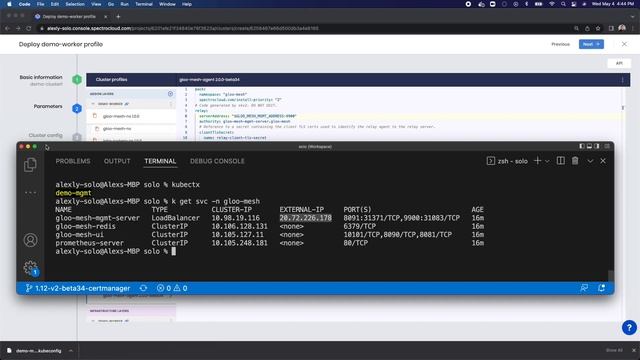Open Spotlight search in menu bar
Viewport: 640px width, 360px height.
pyautogui.click(x=563, y=4)
